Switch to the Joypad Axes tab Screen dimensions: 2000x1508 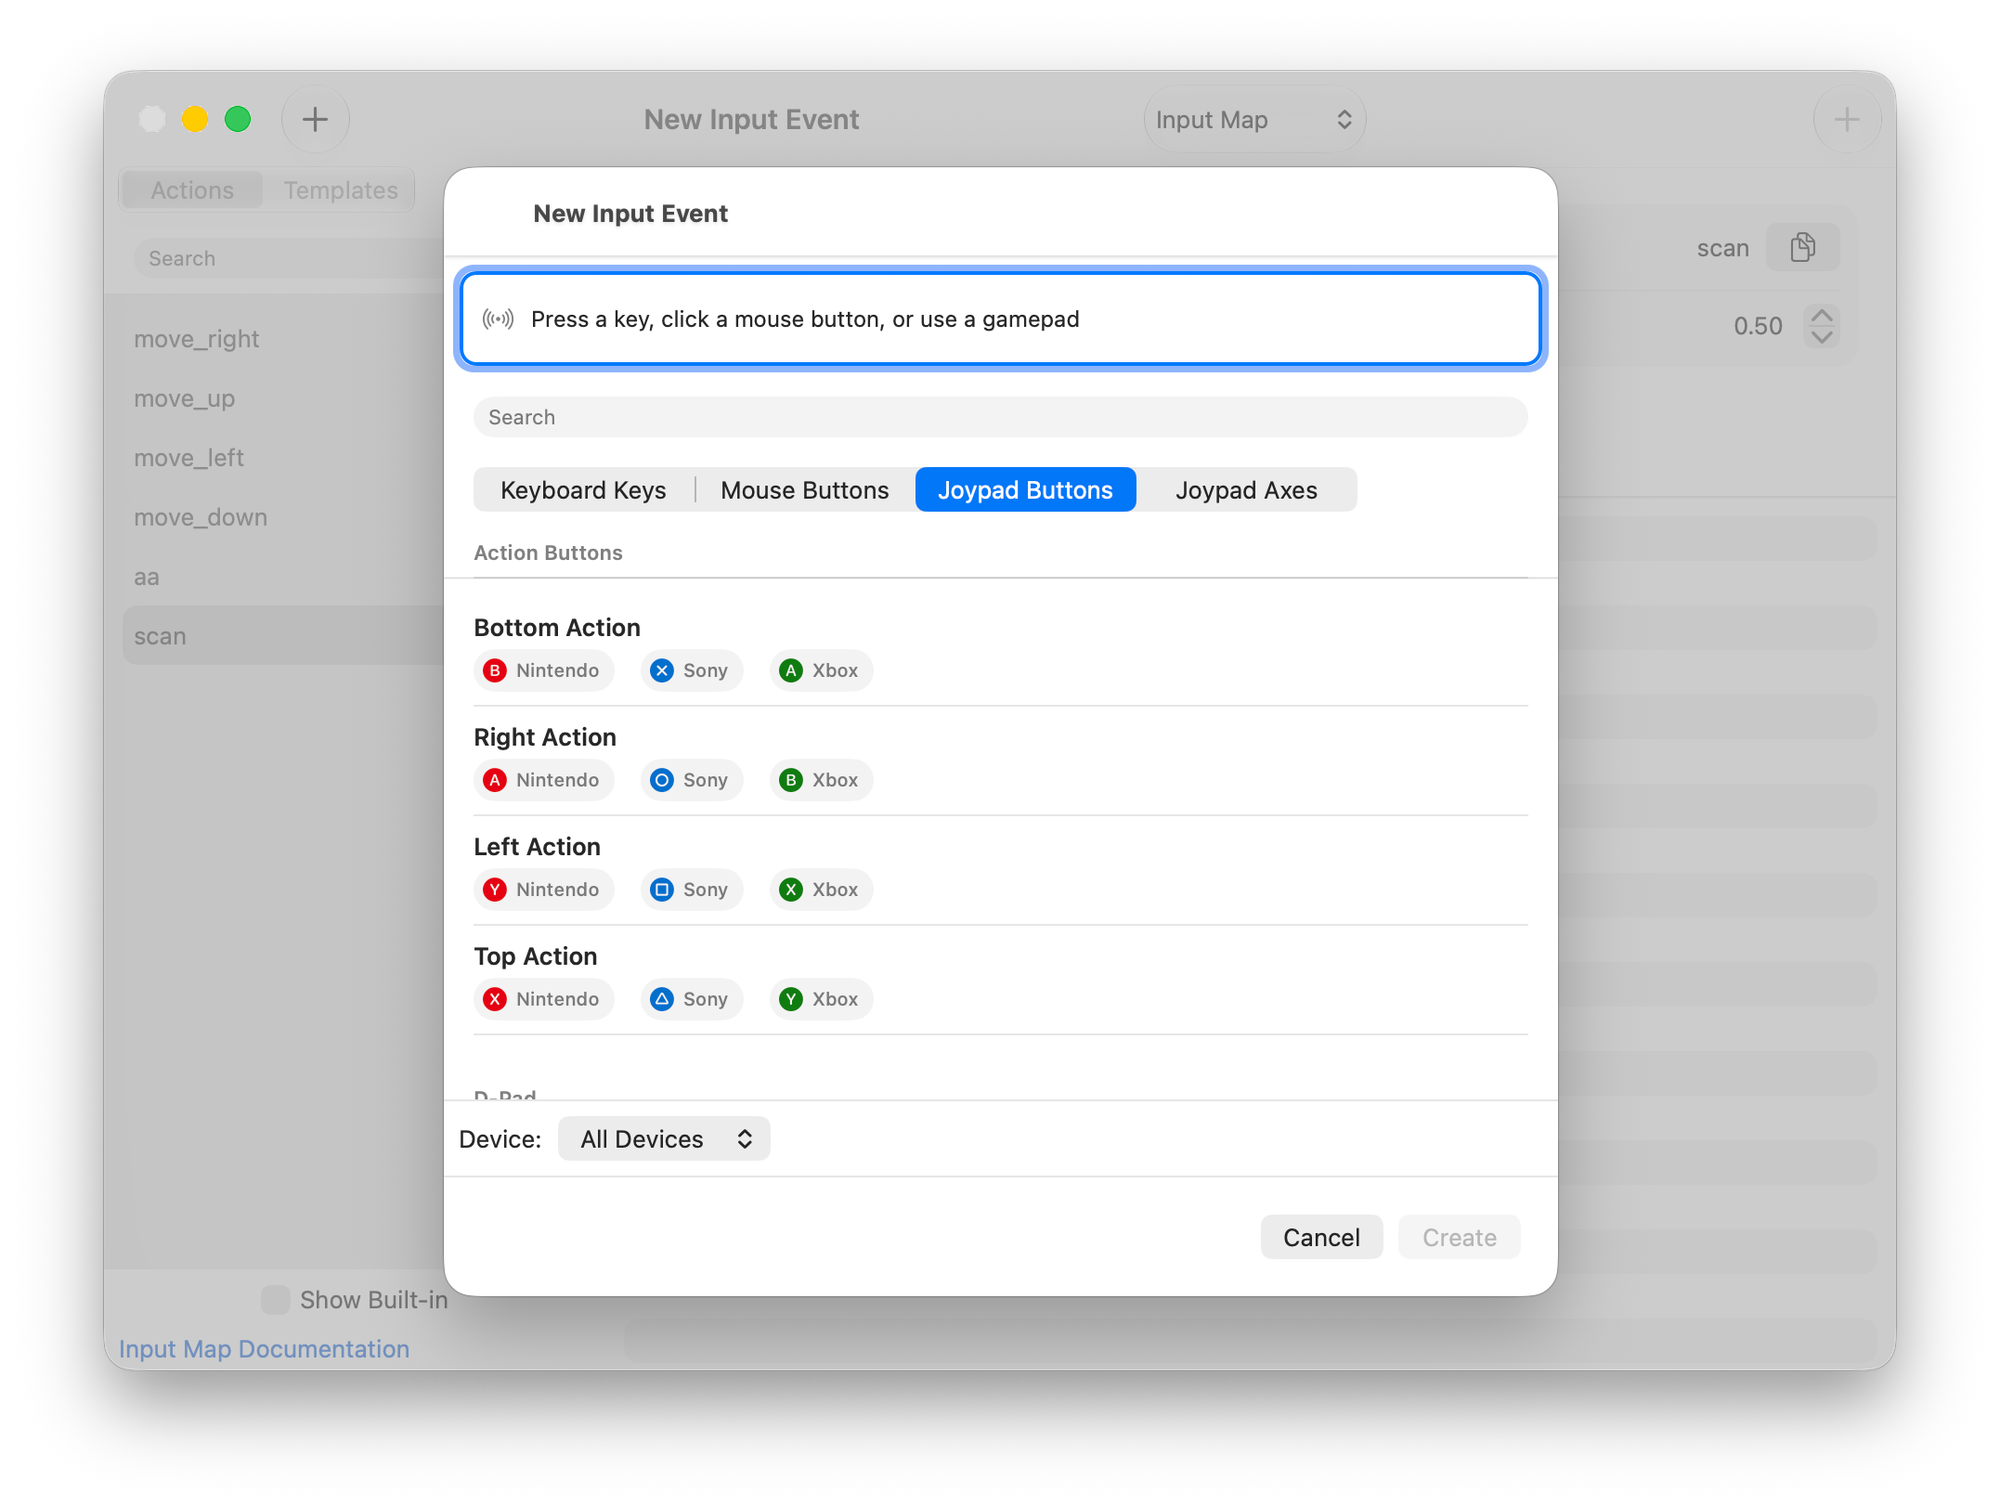1246,490
